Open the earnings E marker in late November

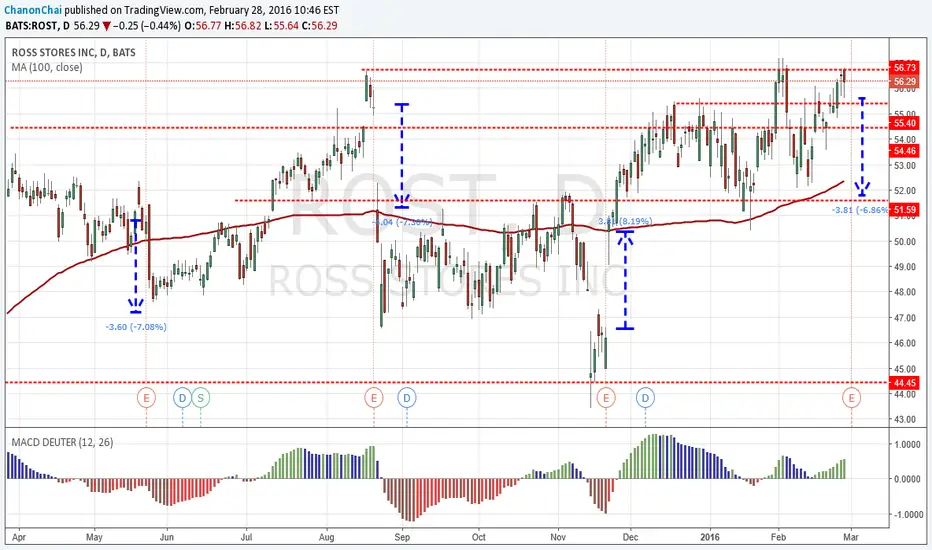tap(606, 397)
